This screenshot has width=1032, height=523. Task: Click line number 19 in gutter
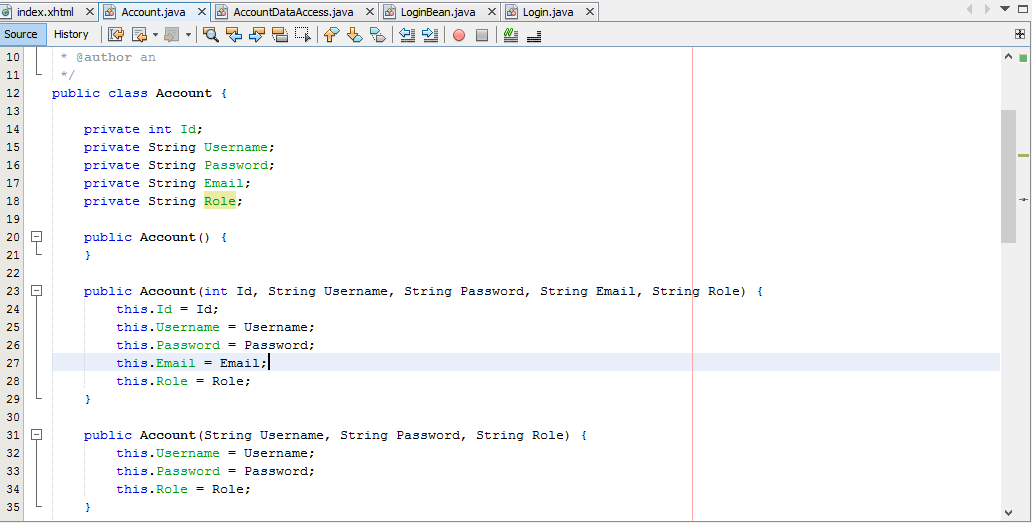pos(13,219)
